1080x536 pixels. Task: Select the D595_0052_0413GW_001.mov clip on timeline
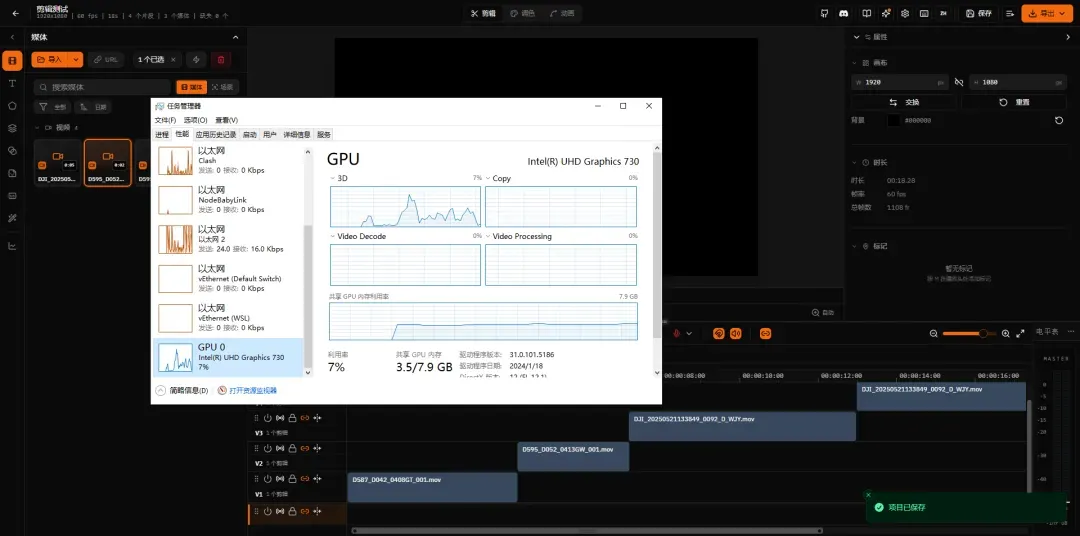click(573, 457)
